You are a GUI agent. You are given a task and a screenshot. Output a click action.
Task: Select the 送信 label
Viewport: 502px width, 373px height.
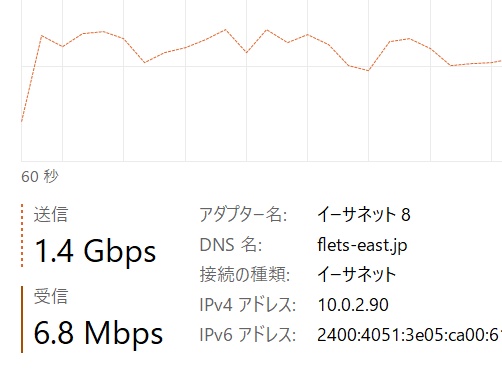(51, 214)
